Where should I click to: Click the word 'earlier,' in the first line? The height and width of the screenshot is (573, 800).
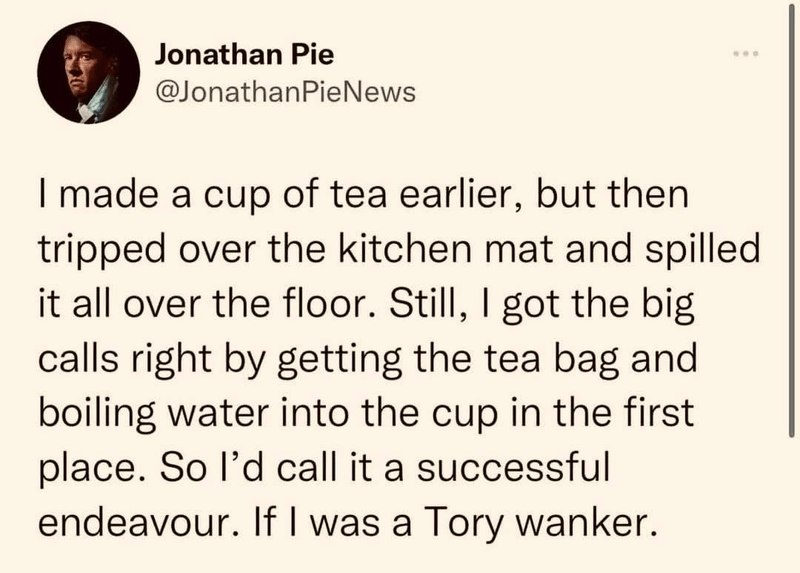point(462,196)
